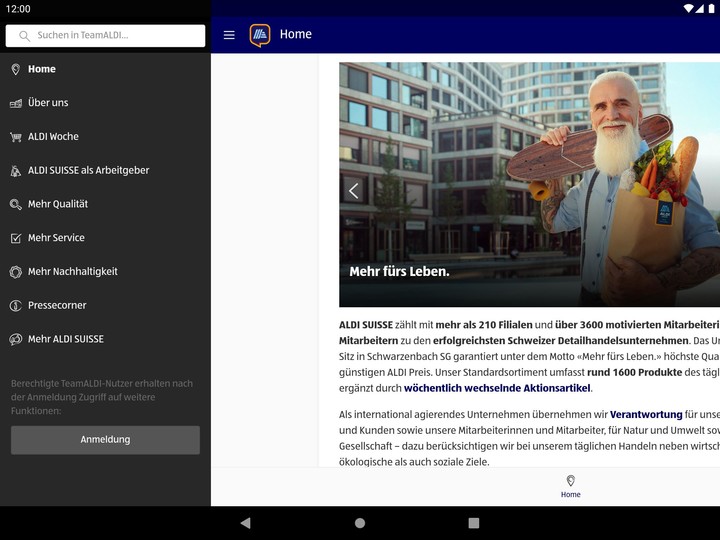Click the ALDI Woche cart icon
The height and width of the screenshot is (540, 720).
tap(15, 137)
